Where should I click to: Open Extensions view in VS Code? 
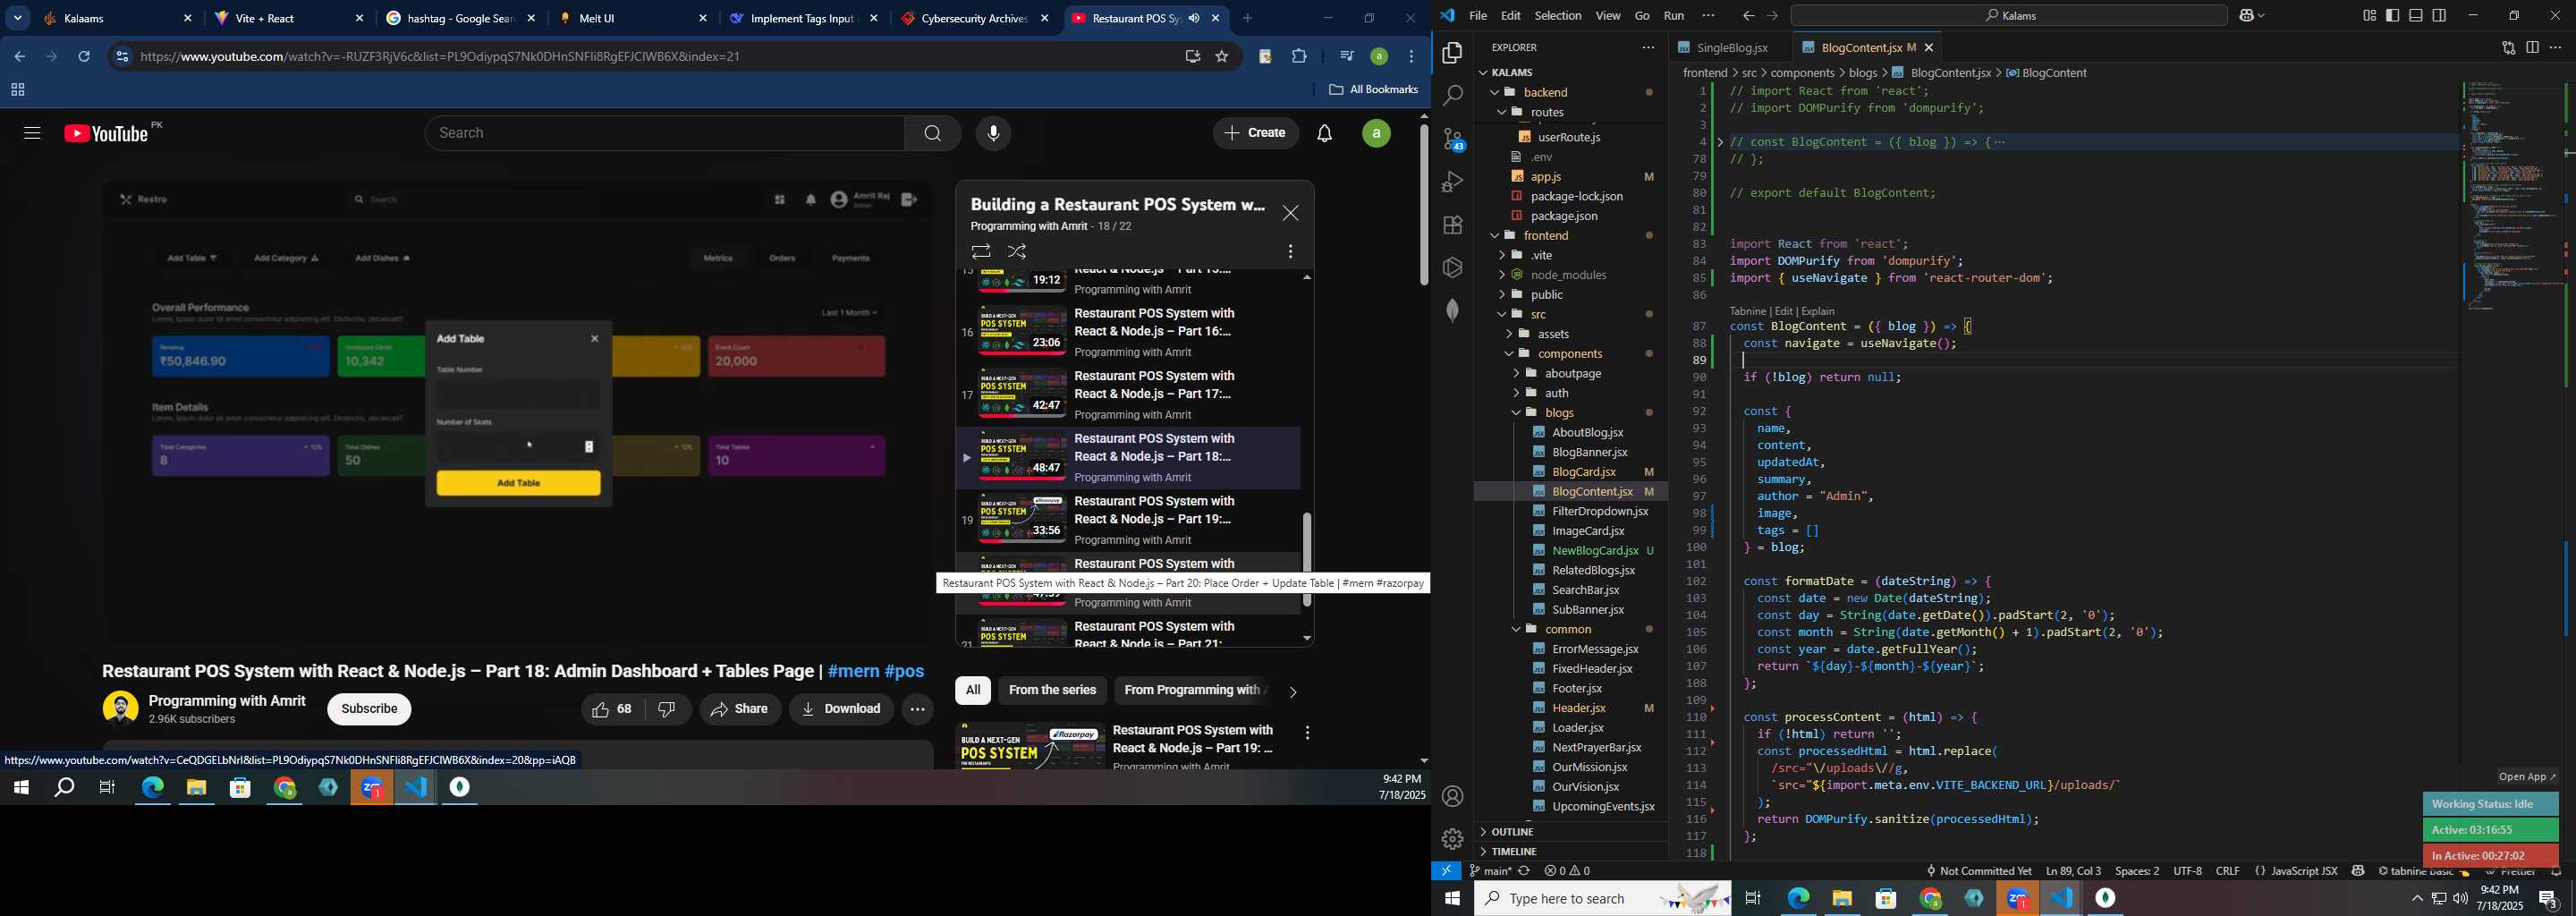click(1452, 225)
